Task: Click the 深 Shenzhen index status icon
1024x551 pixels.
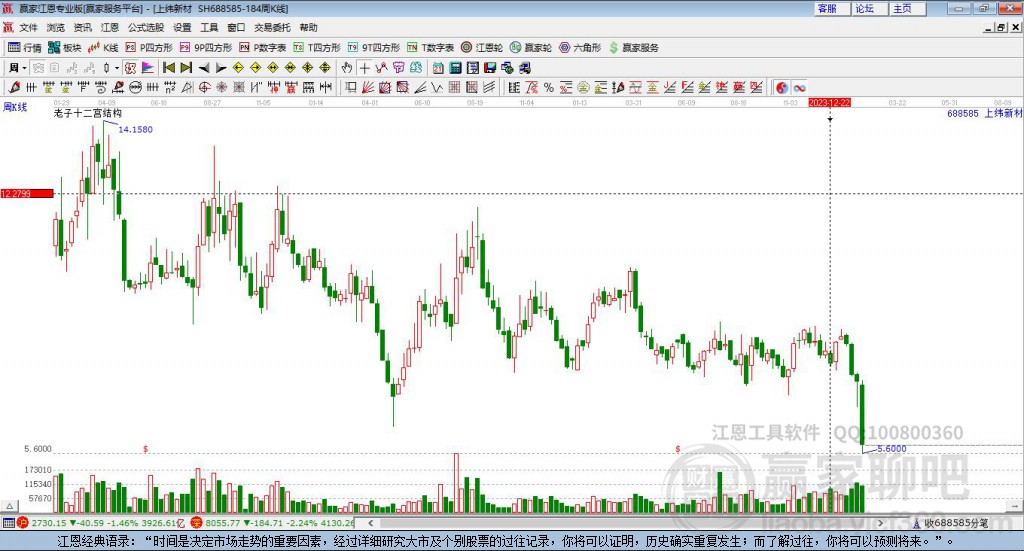Action: 197,523
